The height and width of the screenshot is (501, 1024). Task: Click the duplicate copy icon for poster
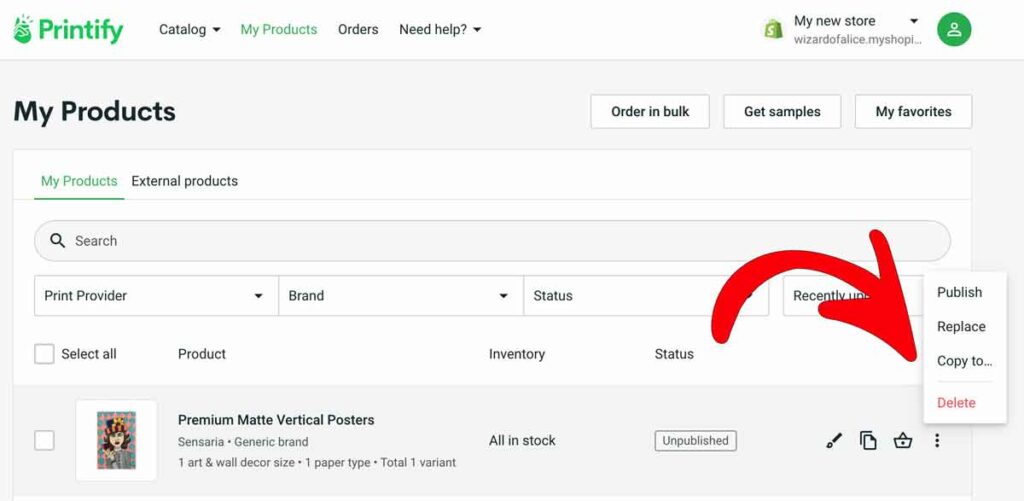point(868,441)
